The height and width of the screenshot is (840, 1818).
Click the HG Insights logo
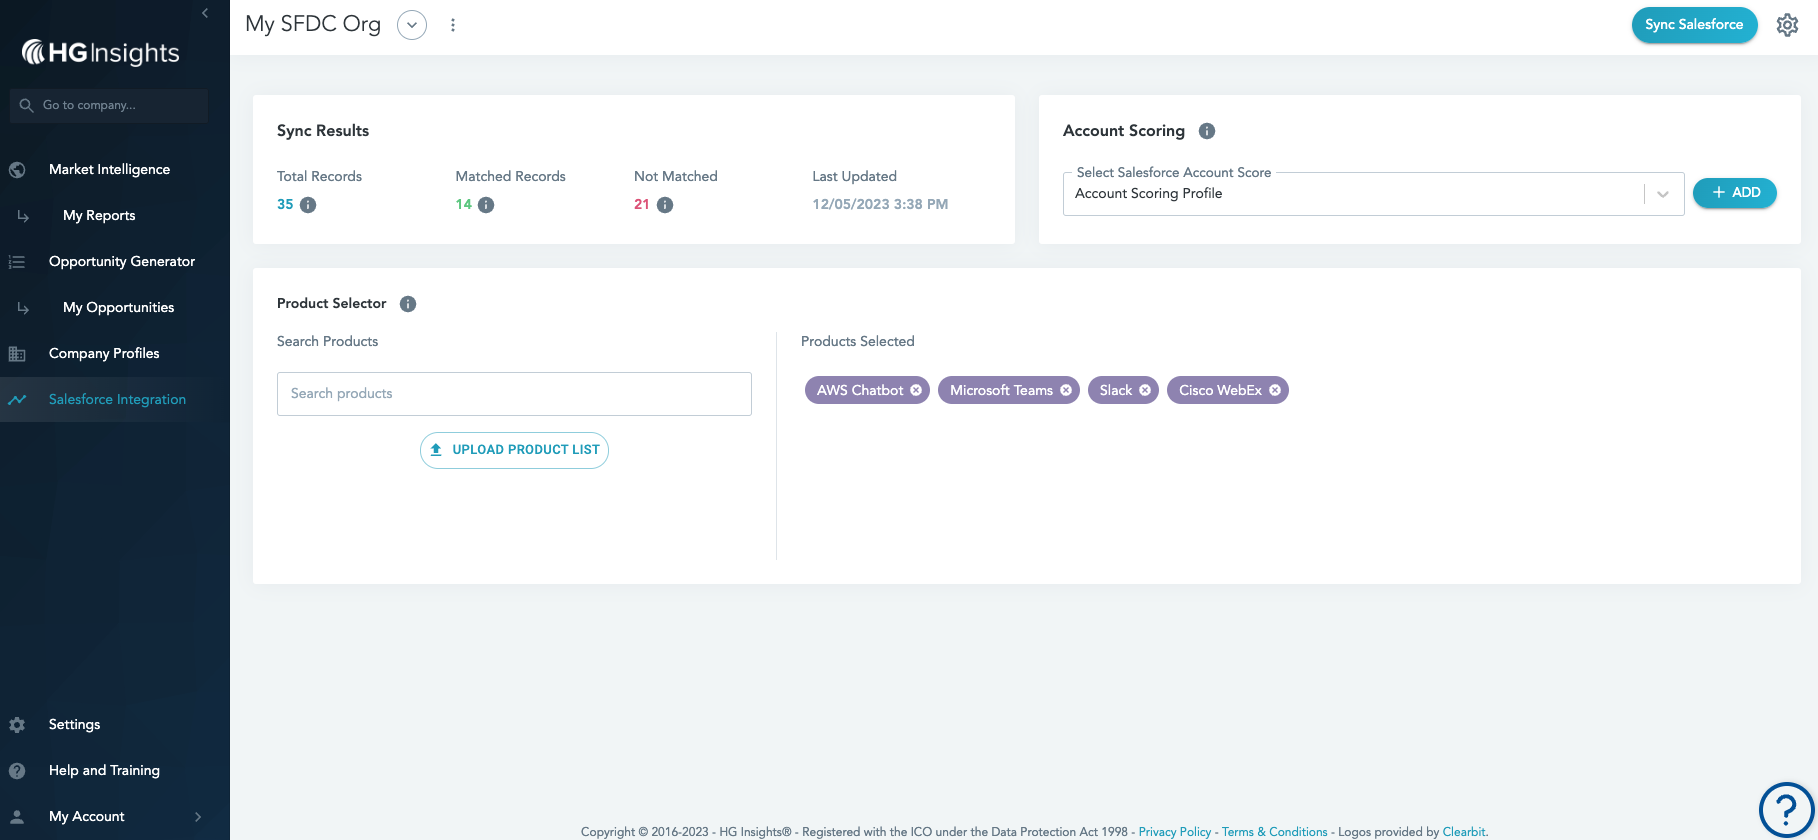click(x=101, y=52)
